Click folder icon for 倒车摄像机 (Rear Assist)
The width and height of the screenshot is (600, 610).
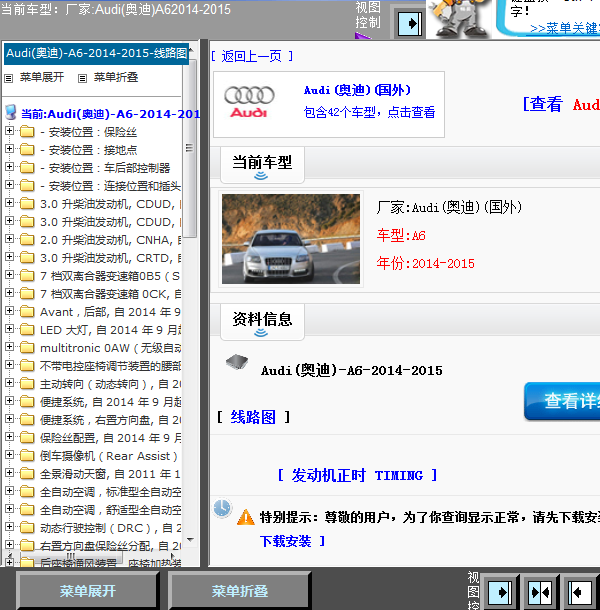pos(27,455)
